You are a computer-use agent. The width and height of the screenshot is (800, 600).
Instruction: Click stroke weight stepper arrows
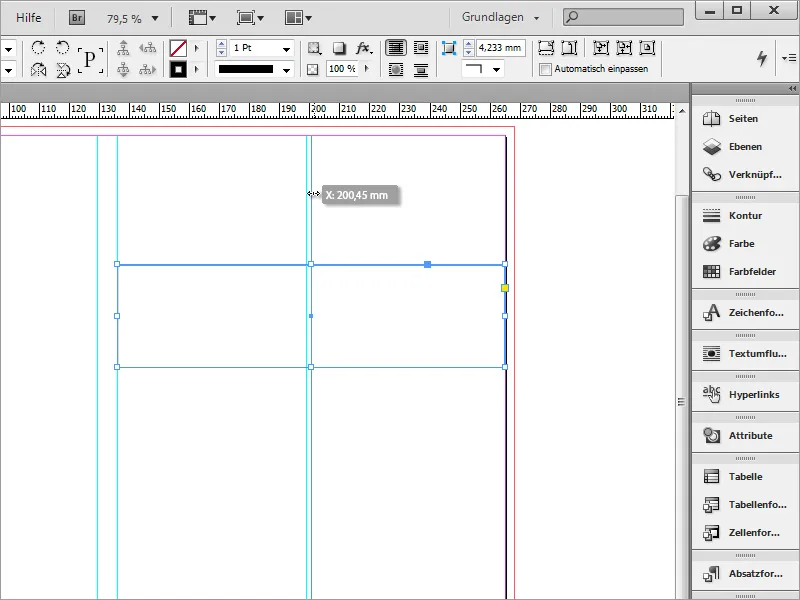coord(221,48)
